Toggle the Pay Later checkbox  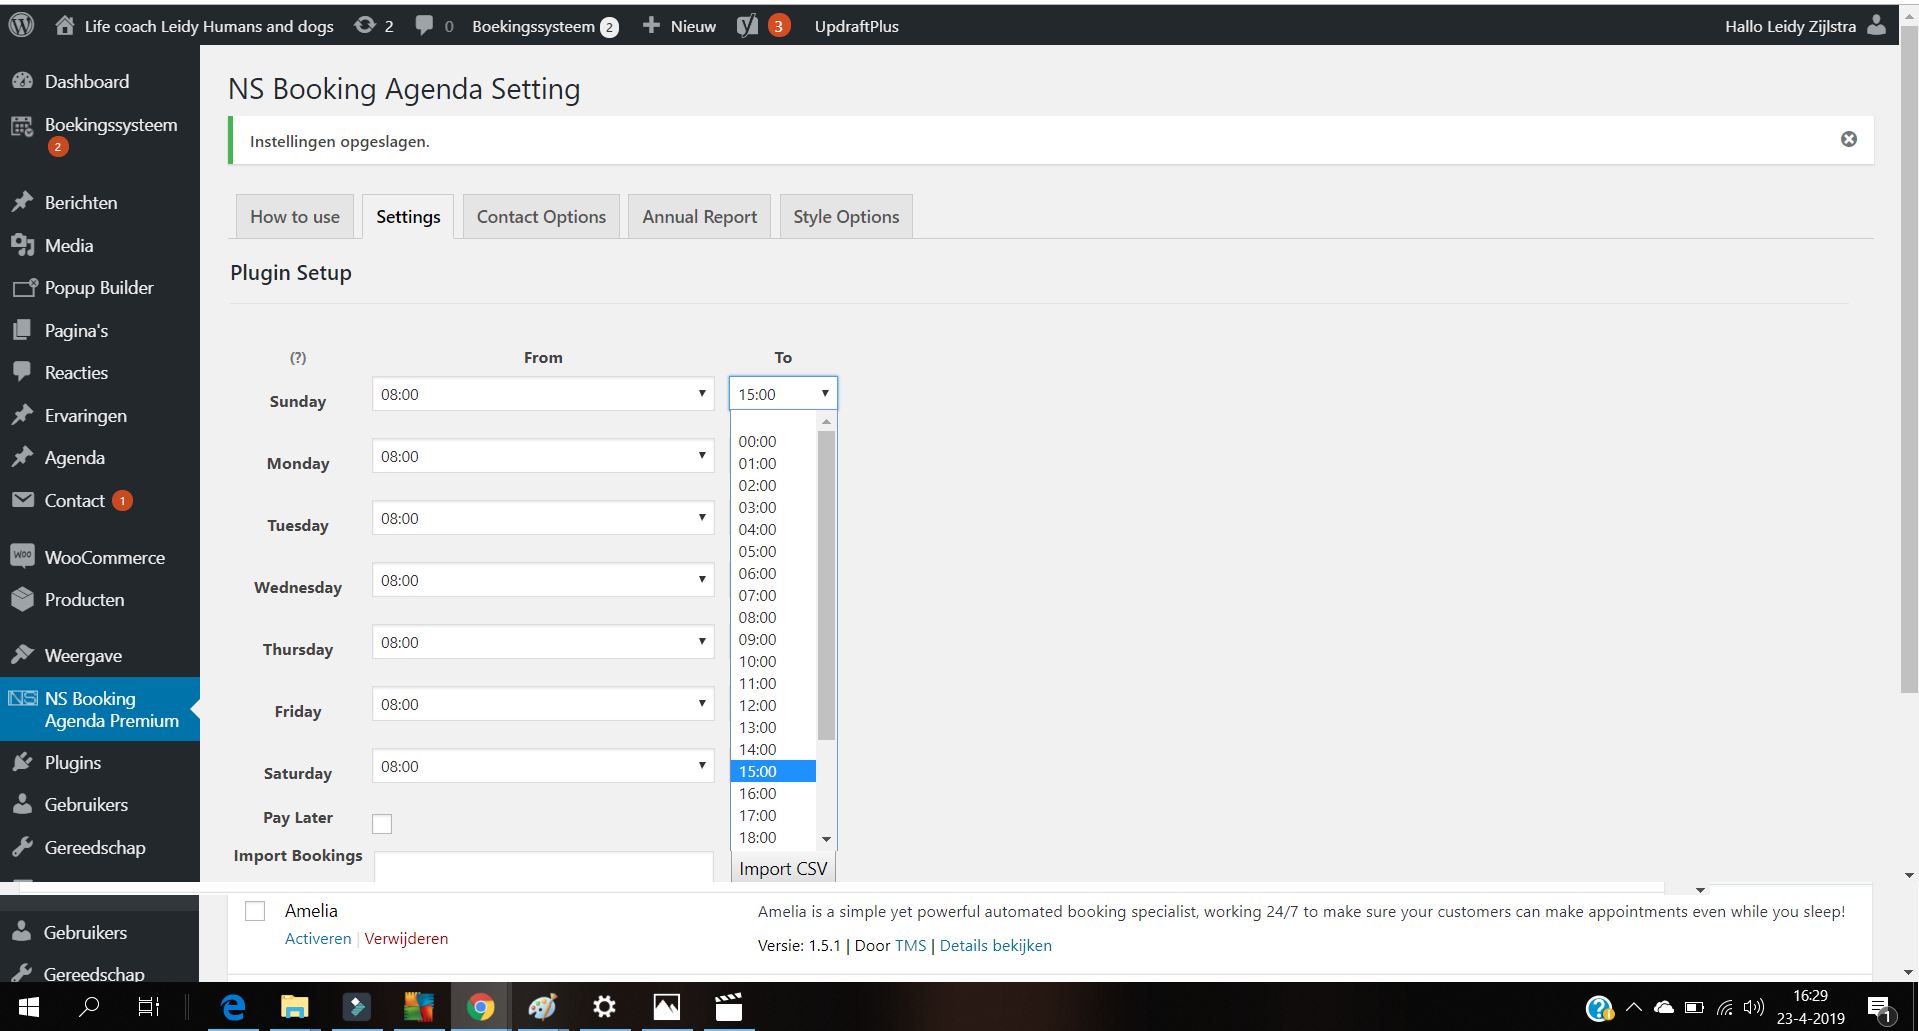tap(382, 824)
